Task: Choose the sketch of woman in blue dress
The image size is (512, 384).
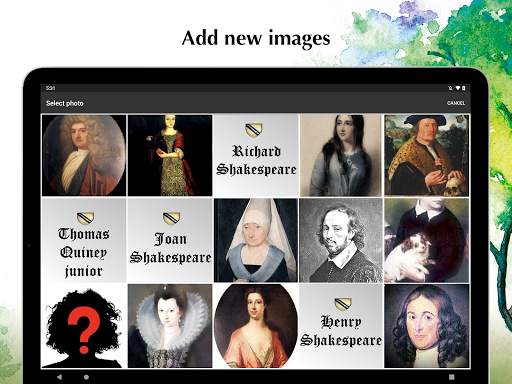Action: (341, 155)
